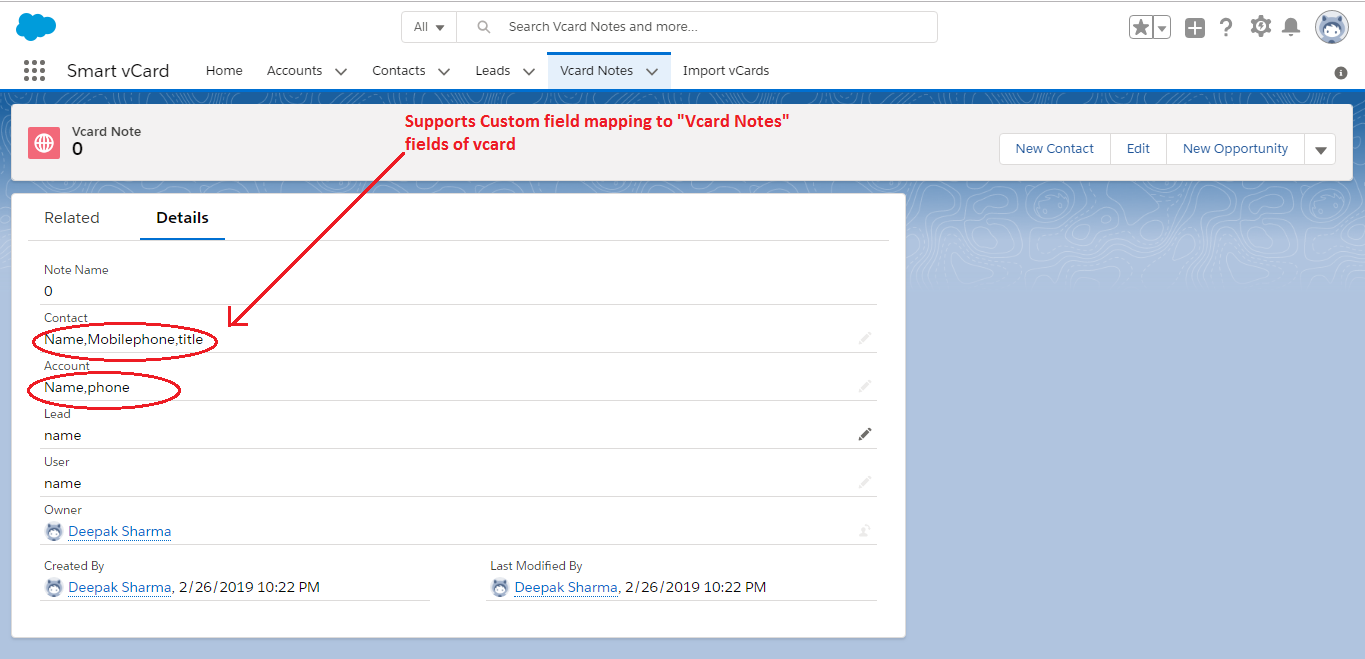Open the App Launcher grid icon

point(34,71)
